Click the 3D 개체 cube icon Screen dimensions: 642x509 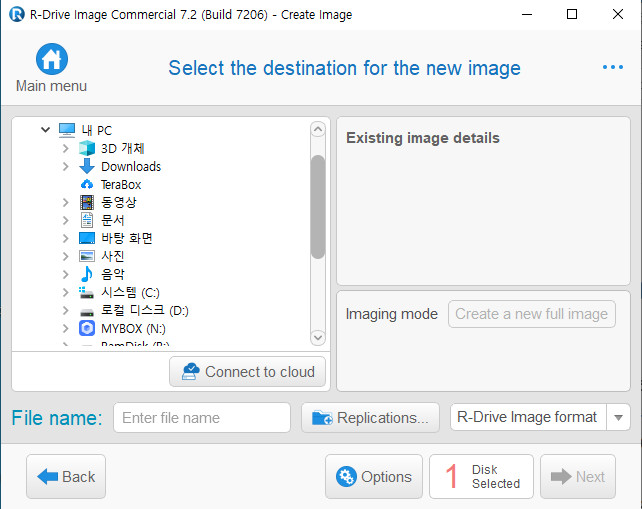[x=87, y=148]
